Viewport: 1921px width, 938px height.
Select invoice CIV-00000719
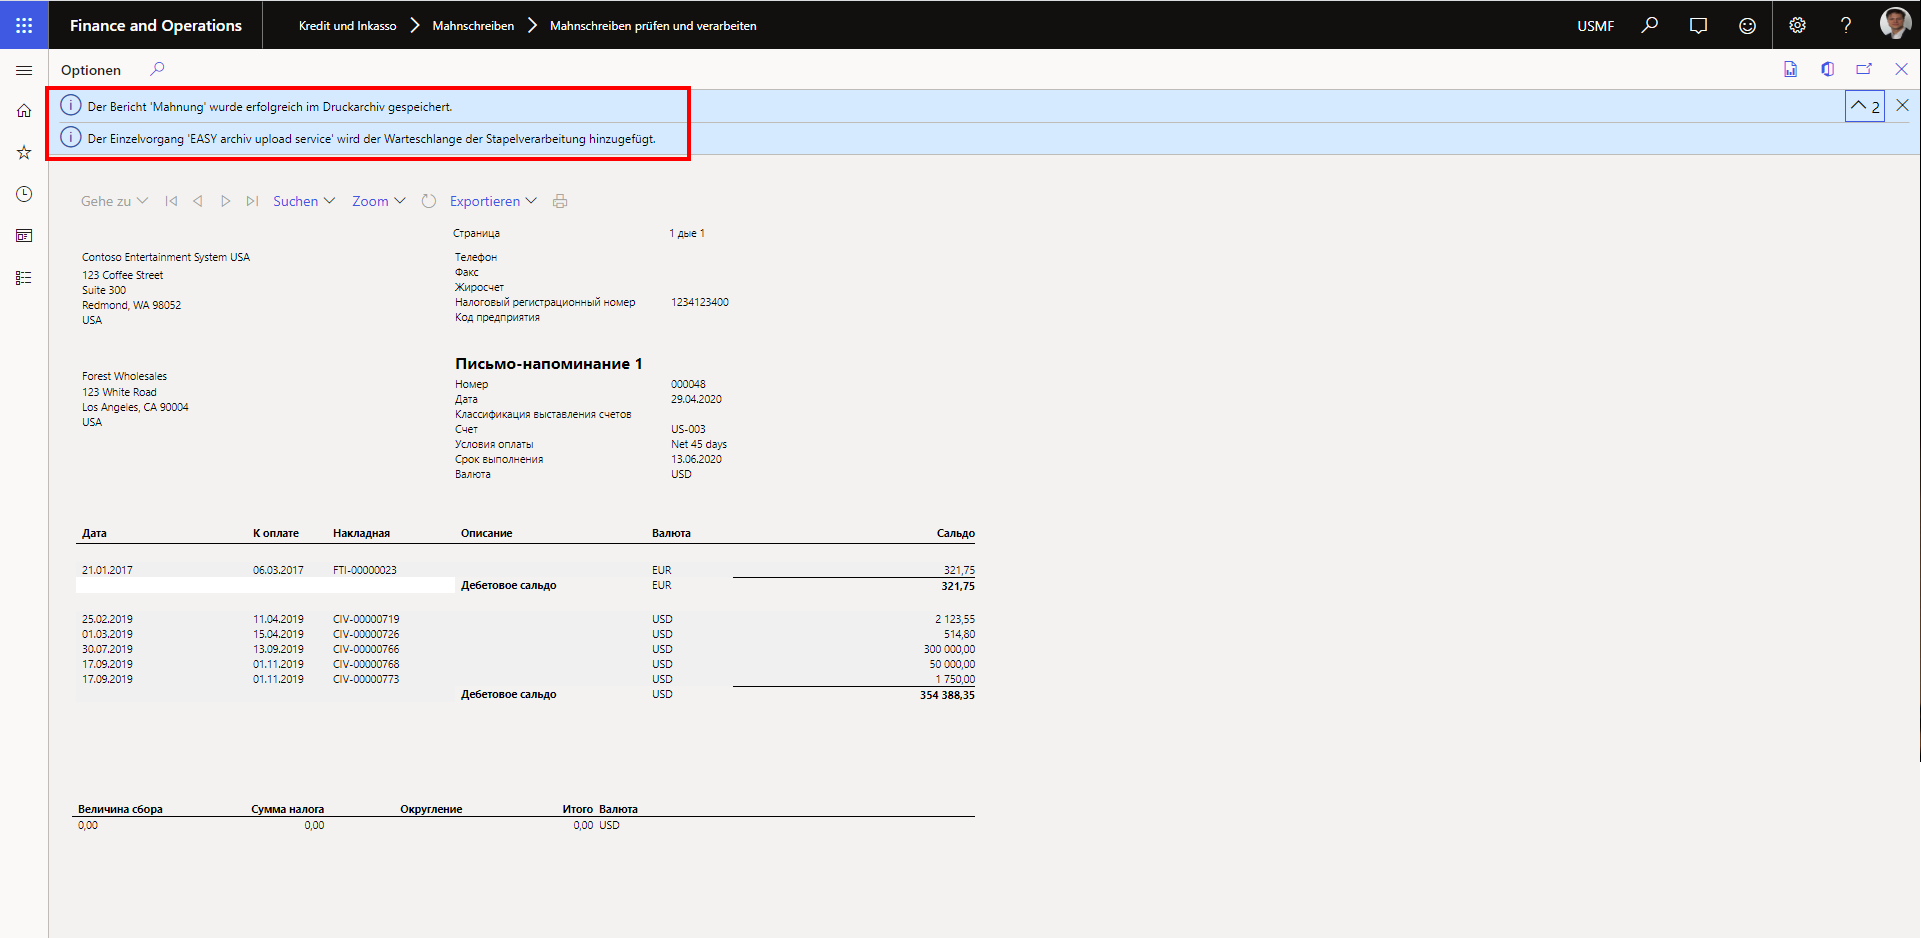pos(366,619)
